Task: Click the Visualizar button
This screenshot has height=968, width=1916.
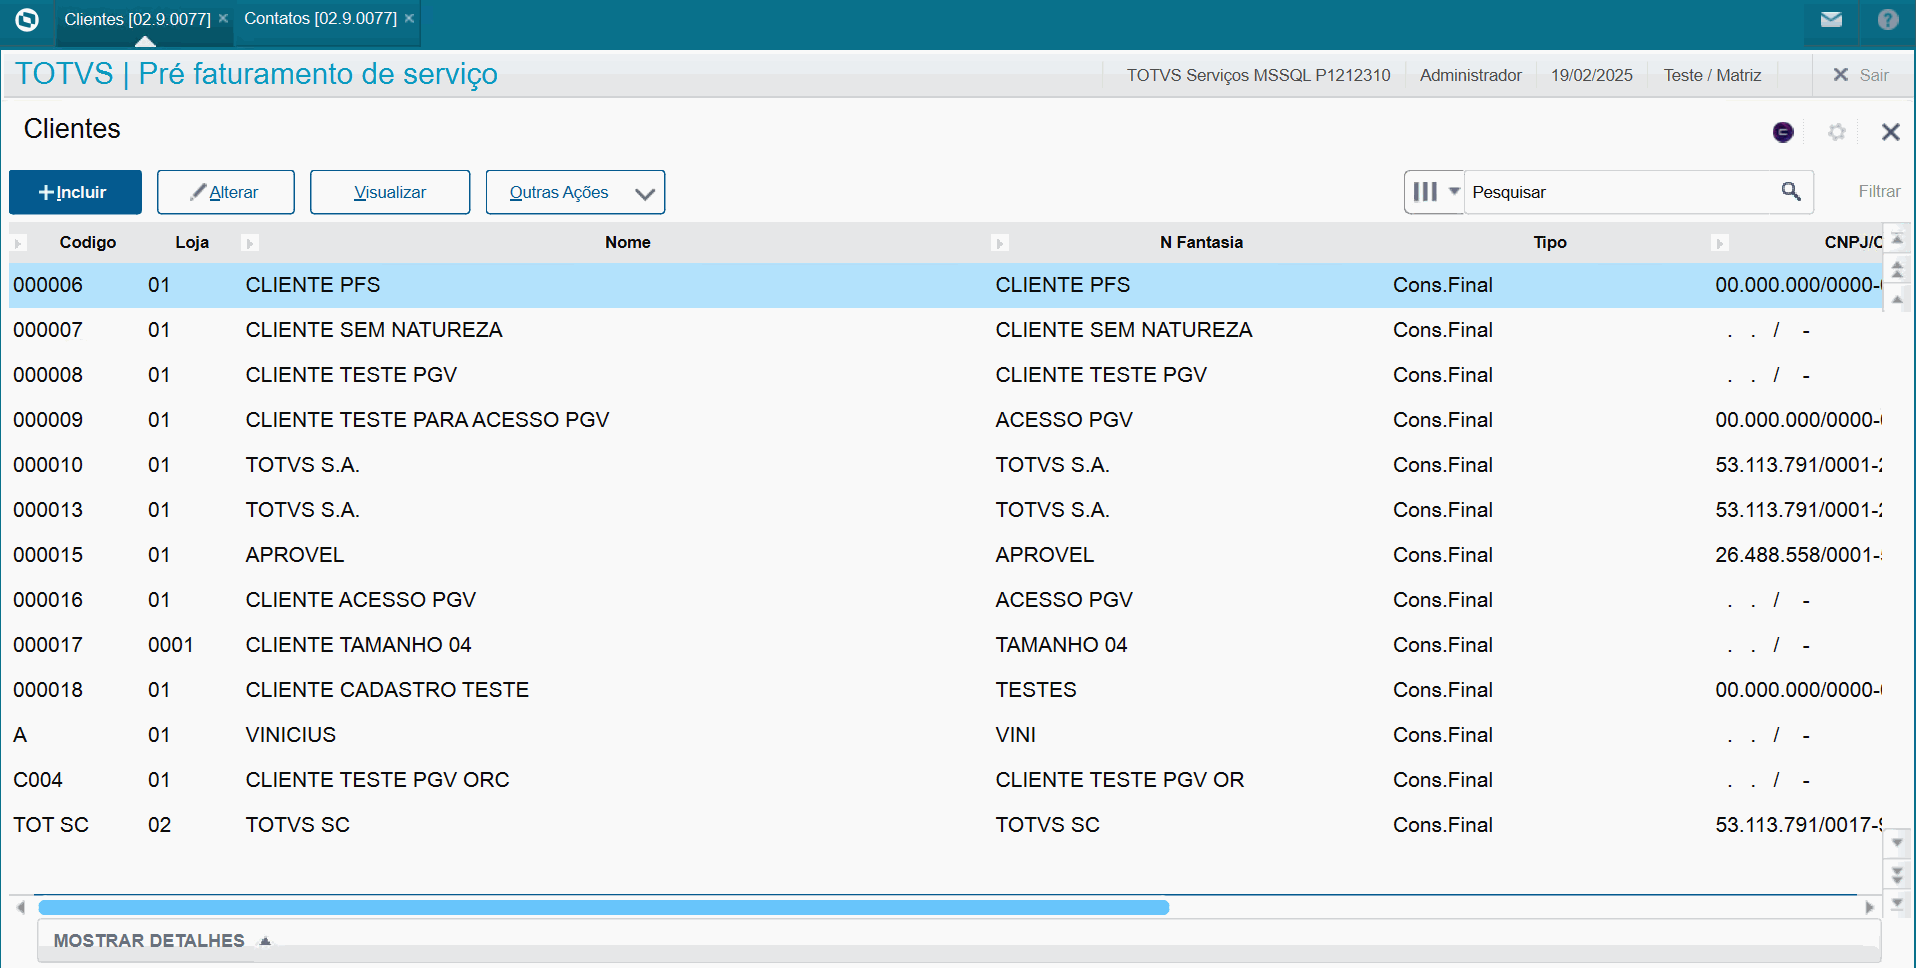Action: click(390, 192)
